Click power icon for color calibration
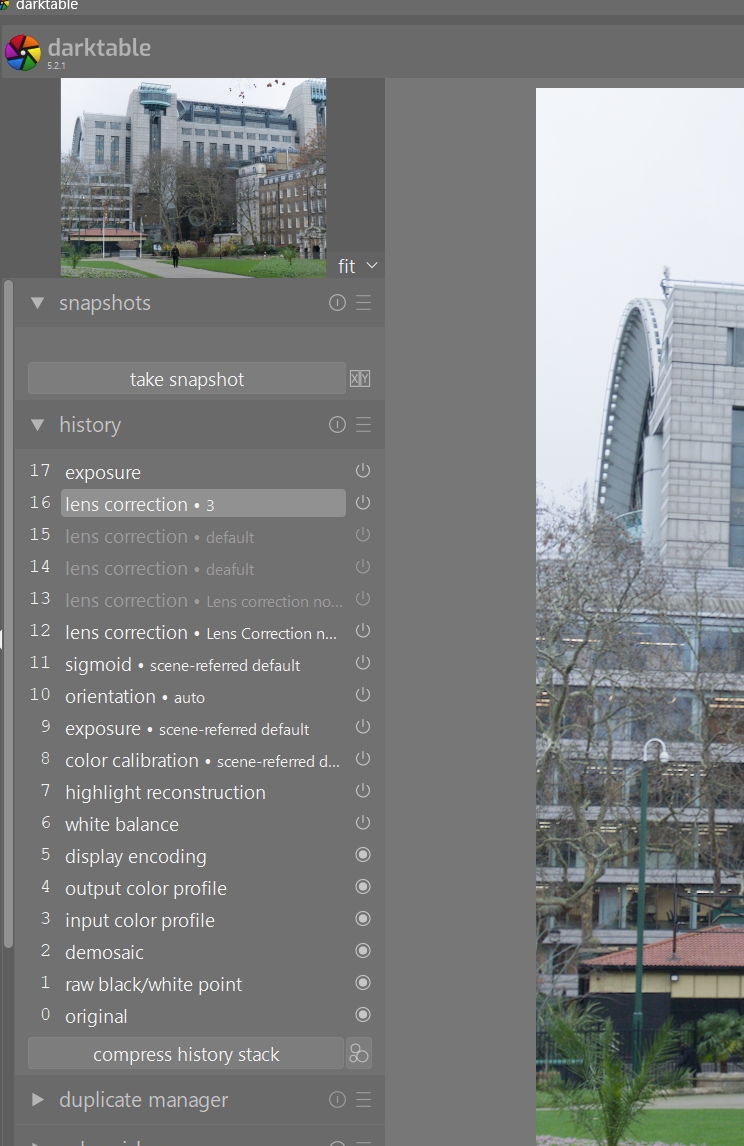 pos(362,759)
